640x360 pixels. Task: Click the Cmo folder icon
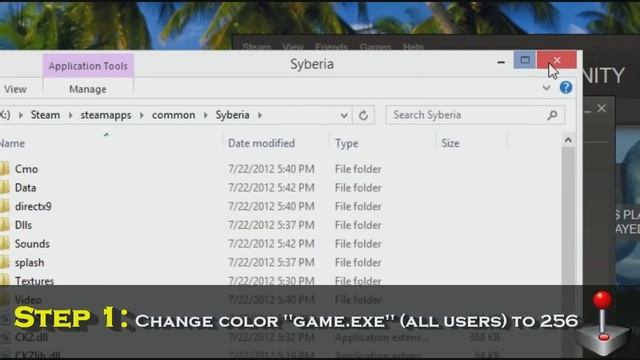(x=4, y=169)
